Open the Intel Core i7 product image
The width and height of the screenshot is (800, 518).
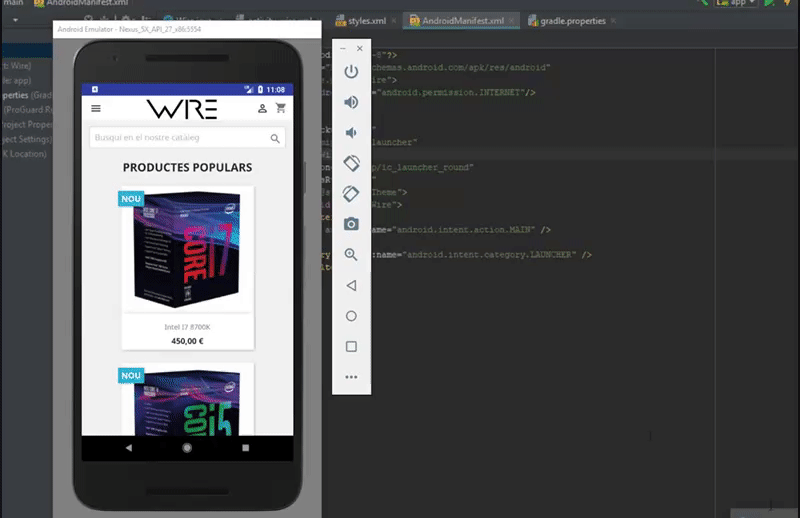click(187, 250)
